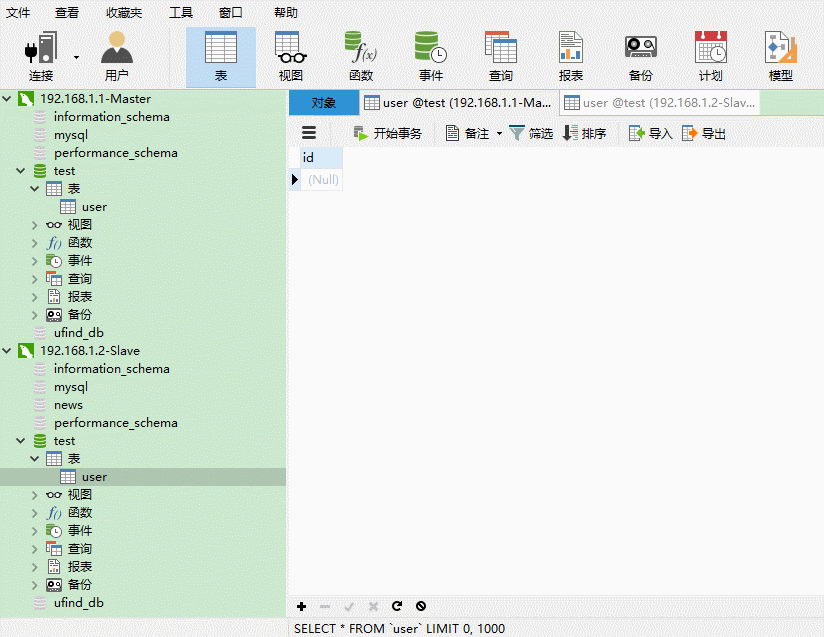Click the 用户 (User) management icon
The image size is (824, 637).
(116, 50)
